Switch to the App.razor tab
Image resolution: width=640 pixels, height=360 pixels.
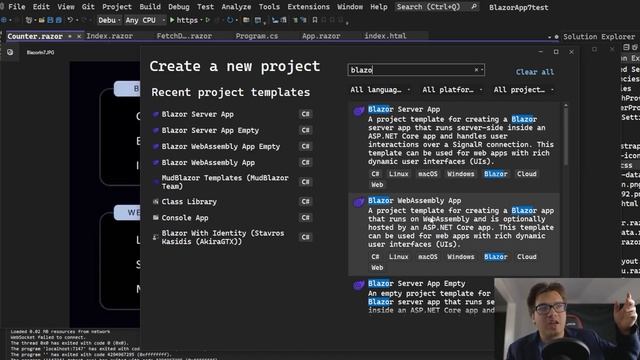321,36
